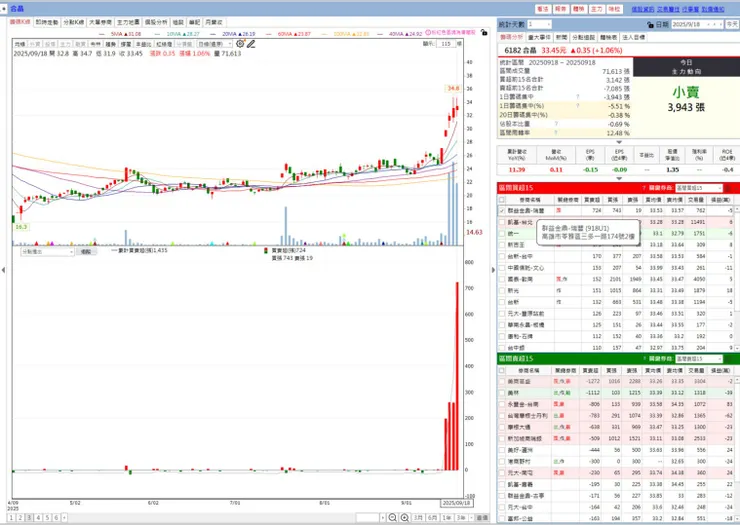
Task: Switch to 分點K線 tab
Action: 74,22
